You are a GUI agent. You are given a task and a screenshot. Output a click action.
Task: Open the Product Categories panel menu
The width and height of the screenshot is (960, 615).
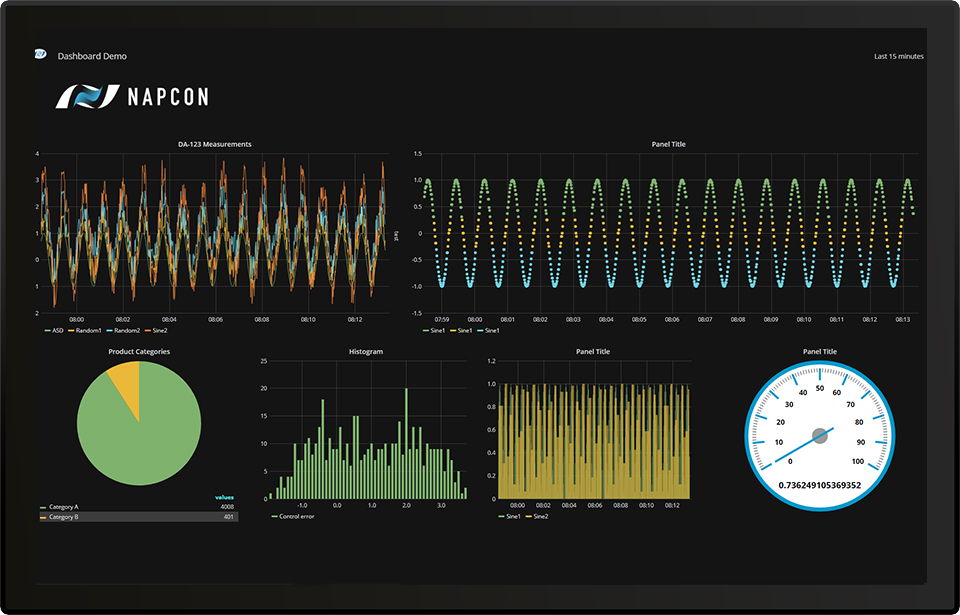click(x=140, y=351)
